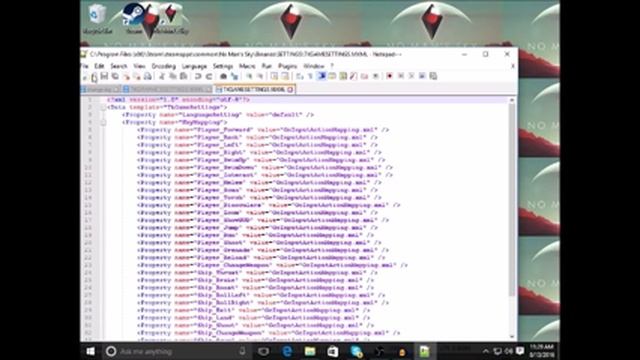Click the Open file toolbar icon
This screenshot has height=360, width=640.
(x=94, y=76)
